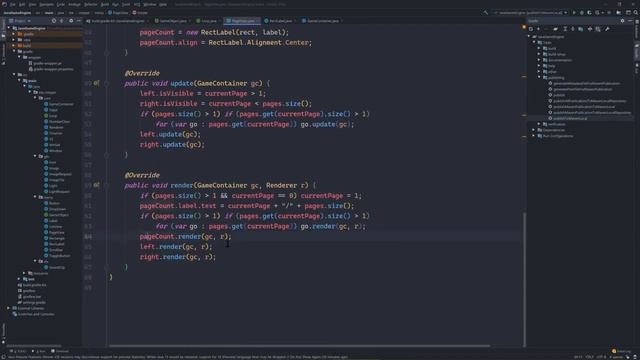Click the Build project hammer icon
Viewport: 640px width, 360px height.
tap(486, 13)
